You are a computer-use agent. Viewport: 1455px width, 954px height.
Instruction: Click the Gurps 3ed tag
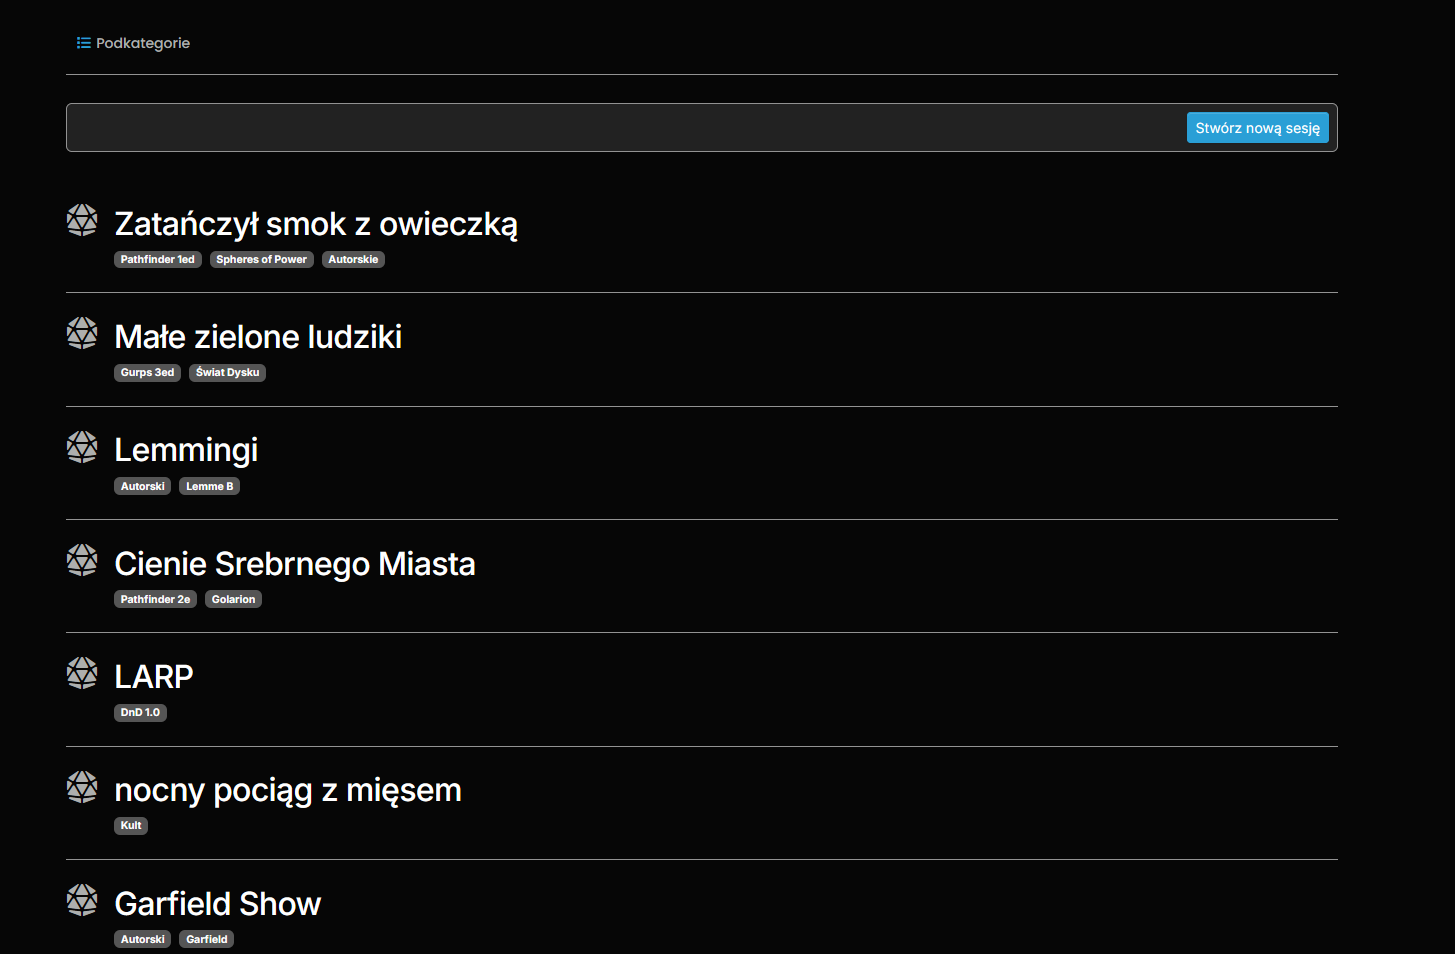coord(147,373)
